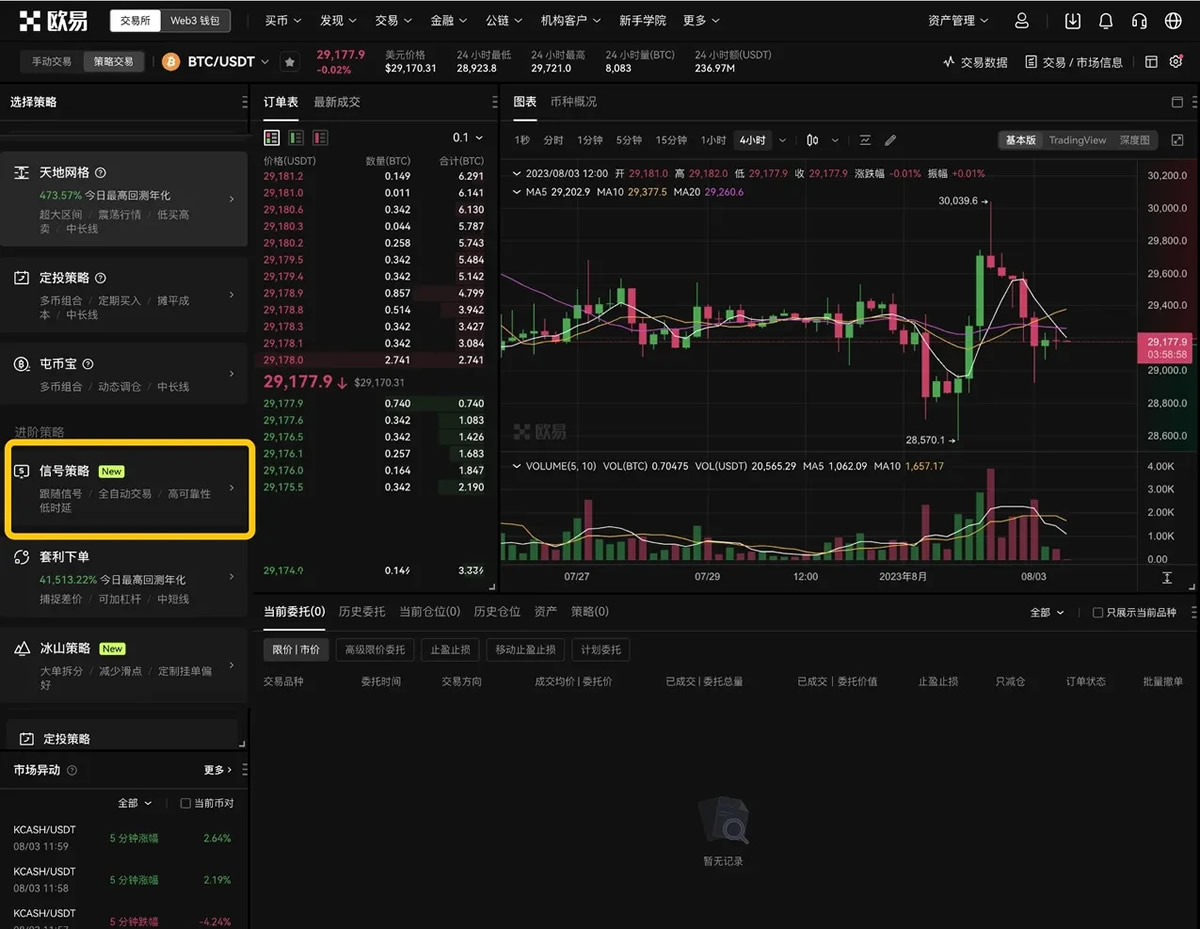The height and width of the screenshot is (929, 1200).
Task: Switch to 币种概况 tab
Action: click(x=574, y=102)
